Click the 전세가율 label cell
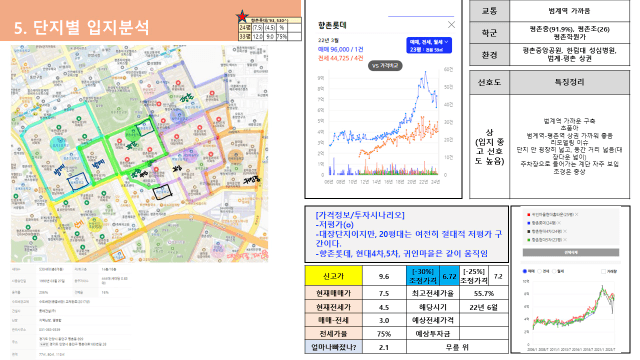This screenshot has height=360, width=640. click(x=333, y=334)
